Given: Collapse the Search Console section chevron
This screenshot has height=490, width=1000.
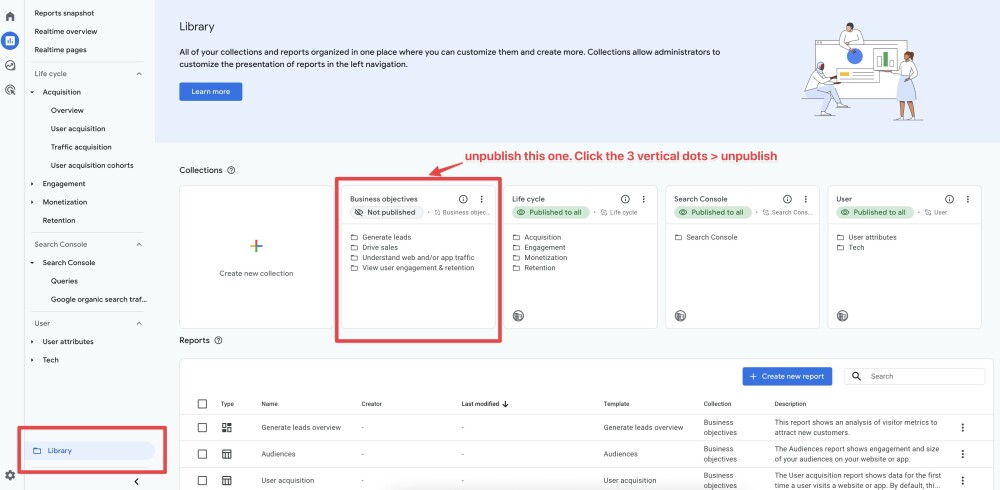Looking at the screenshot, I should coord(139,244).
